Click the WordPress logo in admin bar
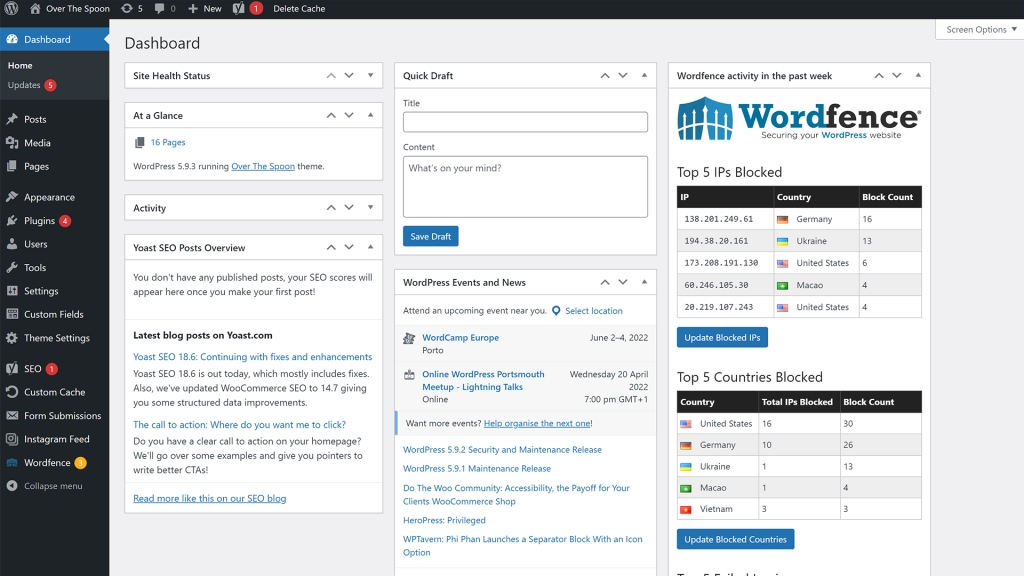Screen dimensions: 1024x576 click(11, 8)
